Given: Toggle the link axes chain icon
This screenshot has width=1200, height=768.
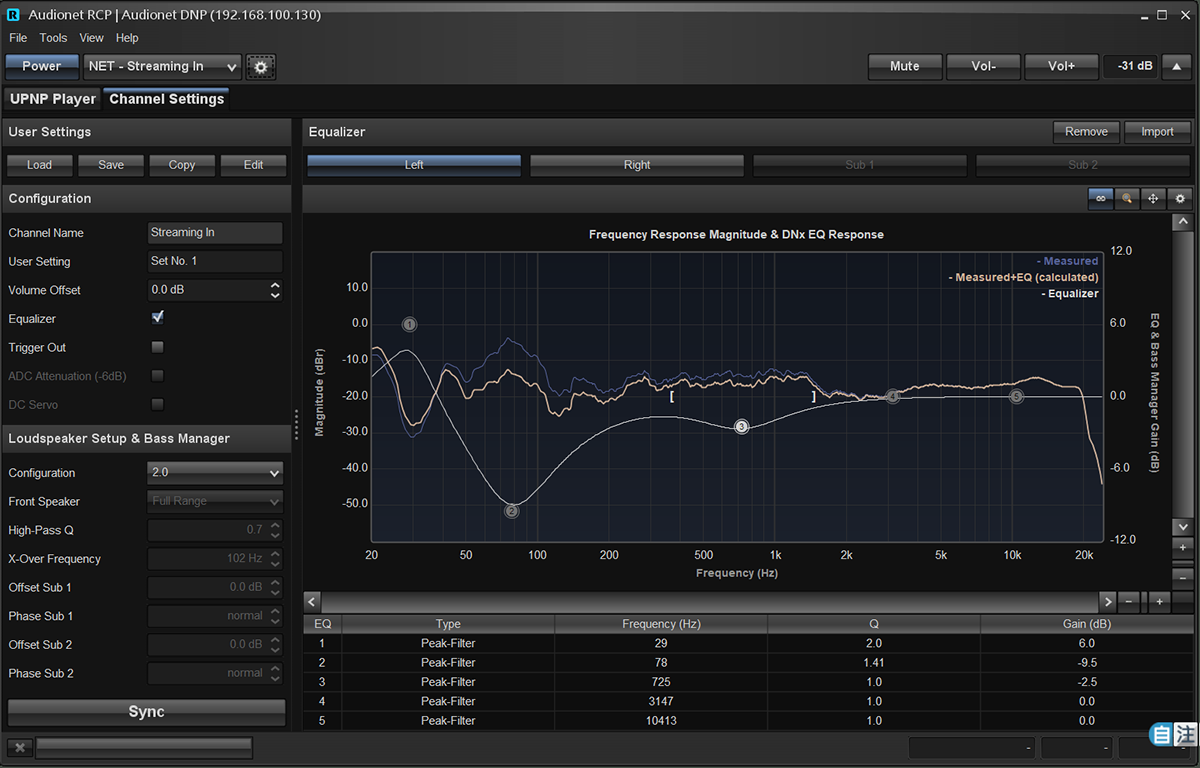Looking at the screenshot, I should tap(1101, 198).
